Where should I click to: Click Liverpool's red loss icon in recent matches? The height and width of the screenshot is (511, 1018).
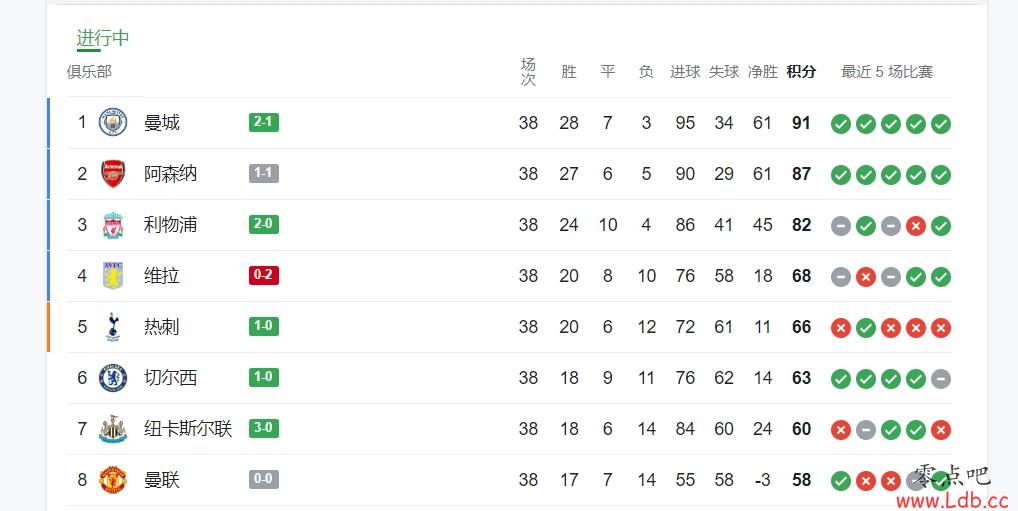[916, 226]
